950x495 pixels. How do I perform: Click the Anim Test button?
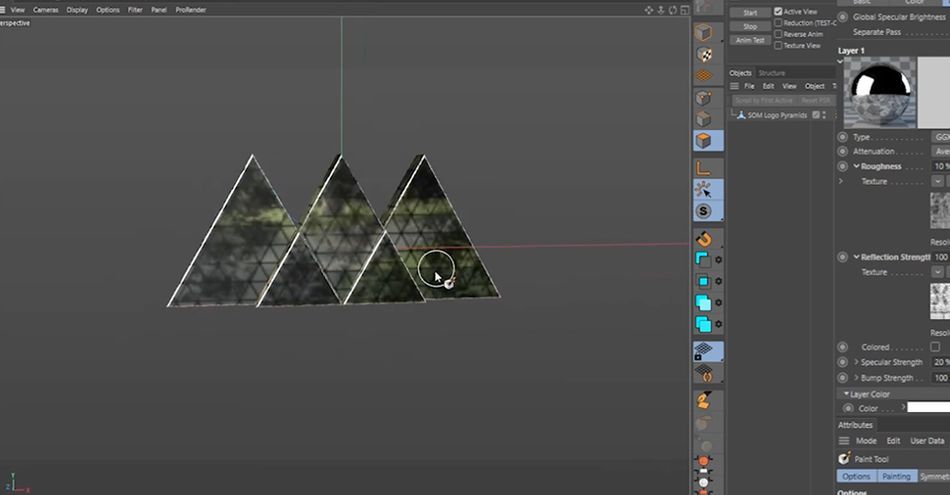point(750,40)
